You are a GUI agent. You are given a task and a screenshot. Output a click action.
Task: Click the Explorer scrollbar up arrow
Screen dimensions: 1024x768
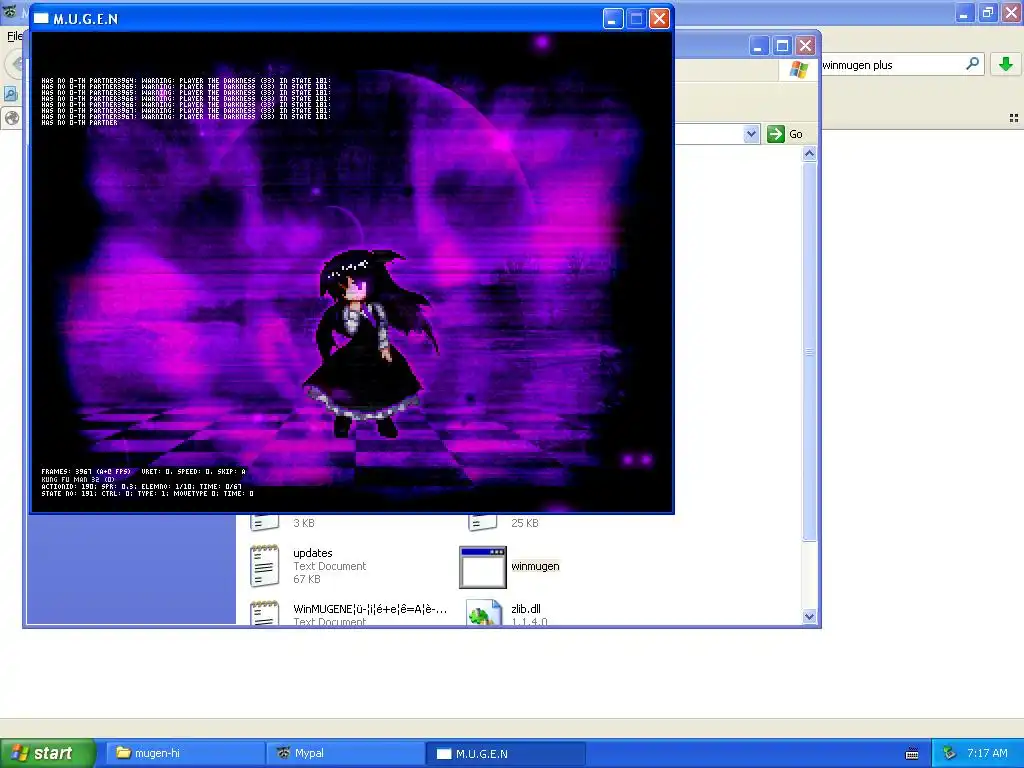[x=809, y=153]
